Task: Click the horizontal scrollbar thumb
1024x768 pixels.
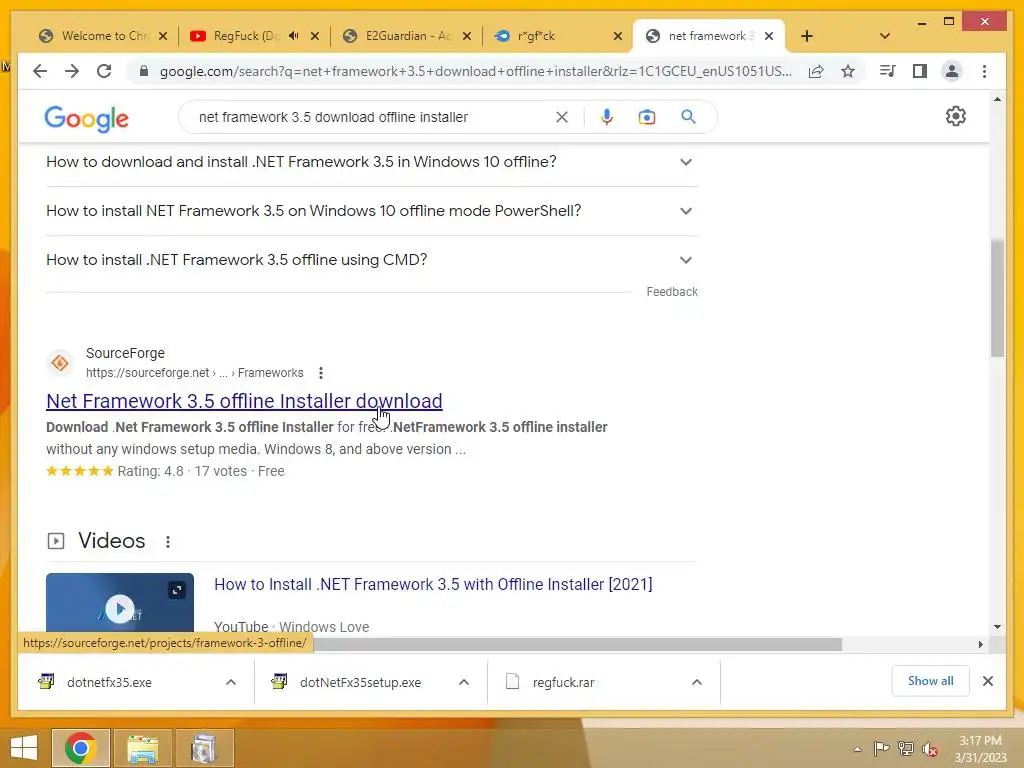Action: pyautogui.click(x=577, y=645)
